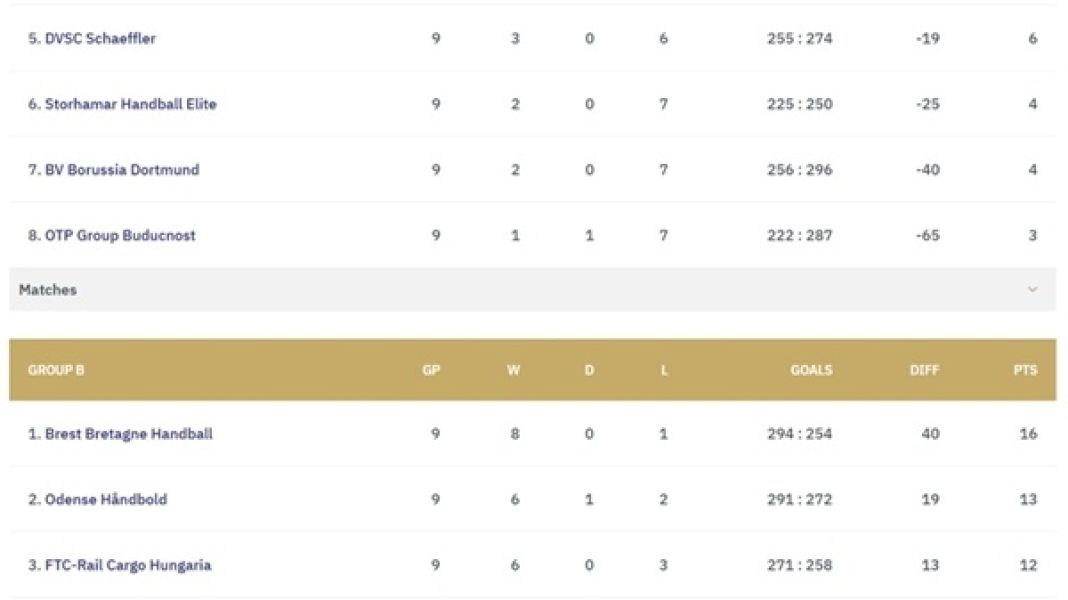Click the W column header
The width and height of the screenshot is (1068, 600).
coord(514,370)
